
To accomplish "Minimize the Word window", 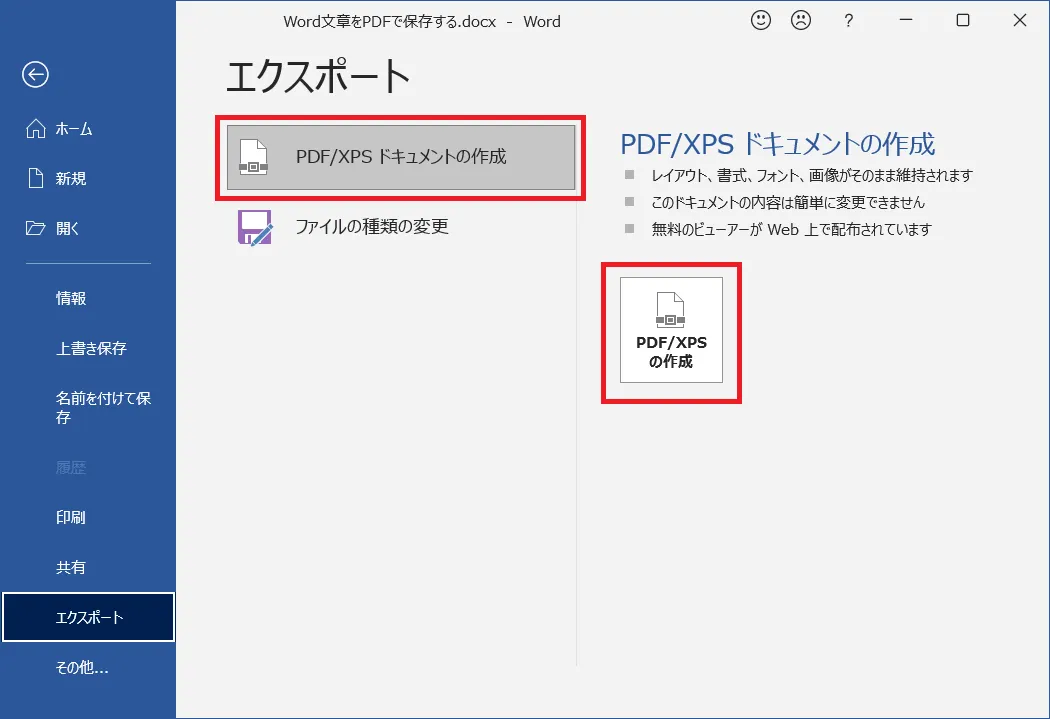I will [906, 20].
